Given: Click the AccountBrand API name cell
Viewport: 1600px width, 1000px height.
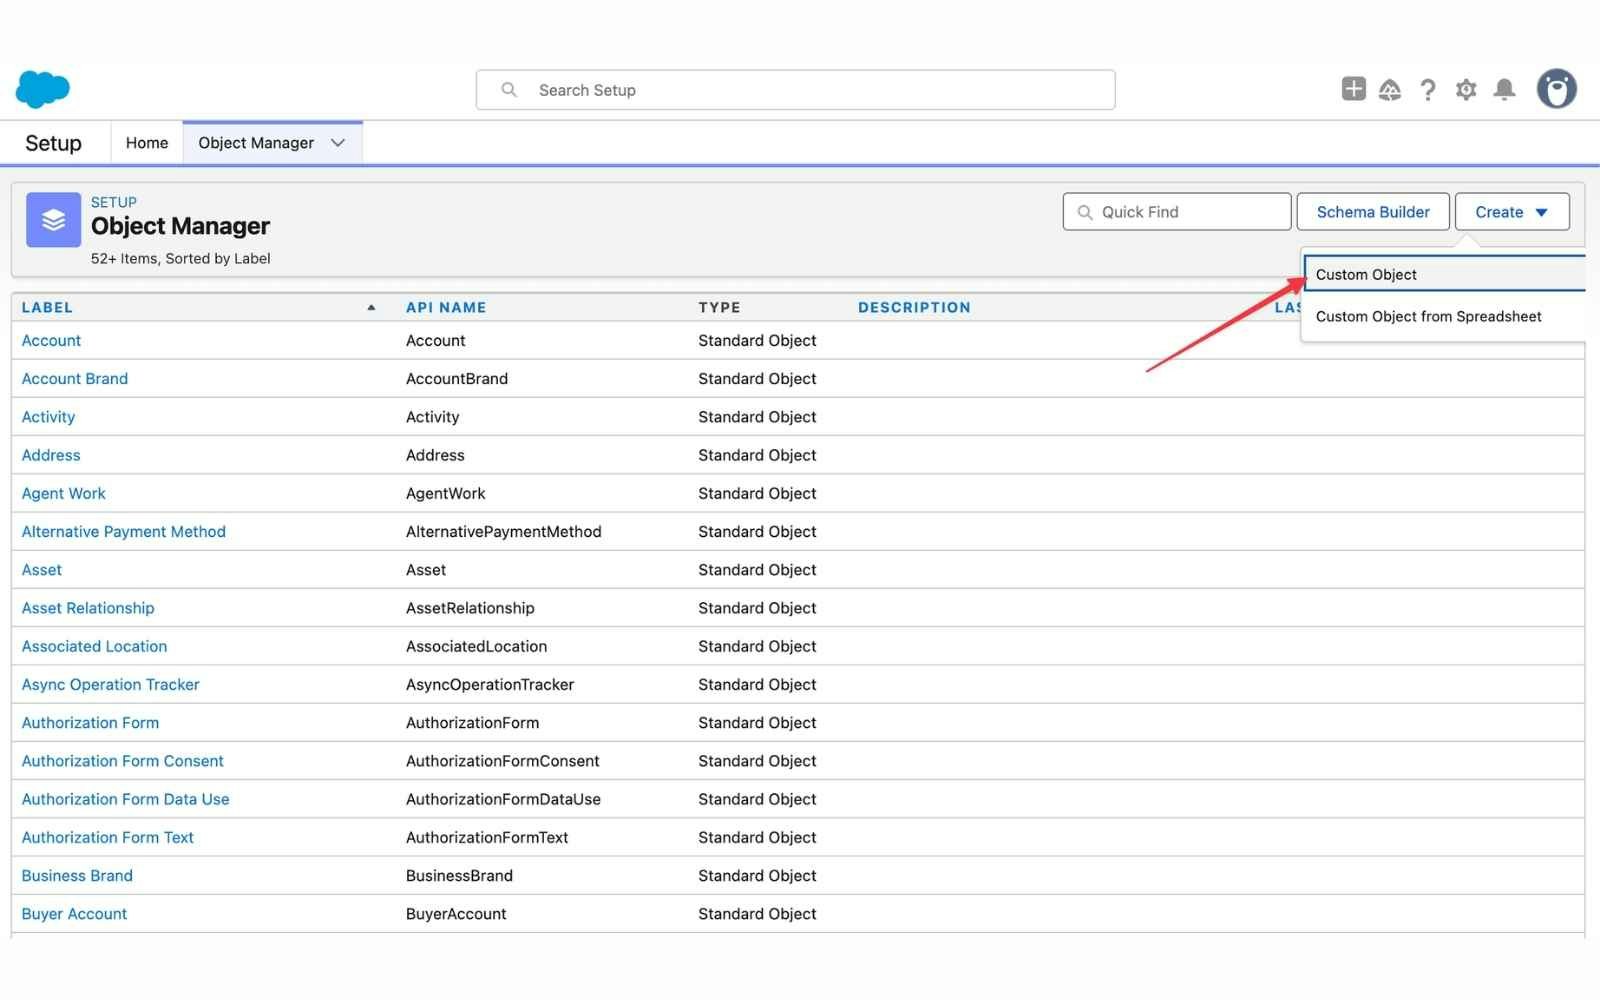Looking at the screenshot, I should point(457,379).
